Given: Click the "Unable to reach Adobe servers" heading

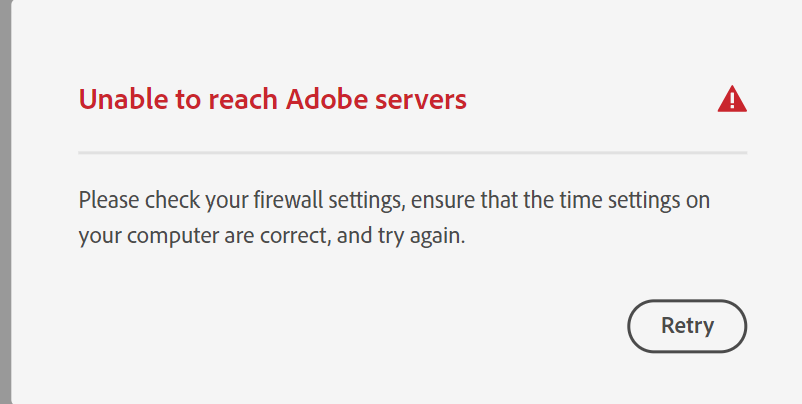Looking at the screenshot, I should point(272,99).
